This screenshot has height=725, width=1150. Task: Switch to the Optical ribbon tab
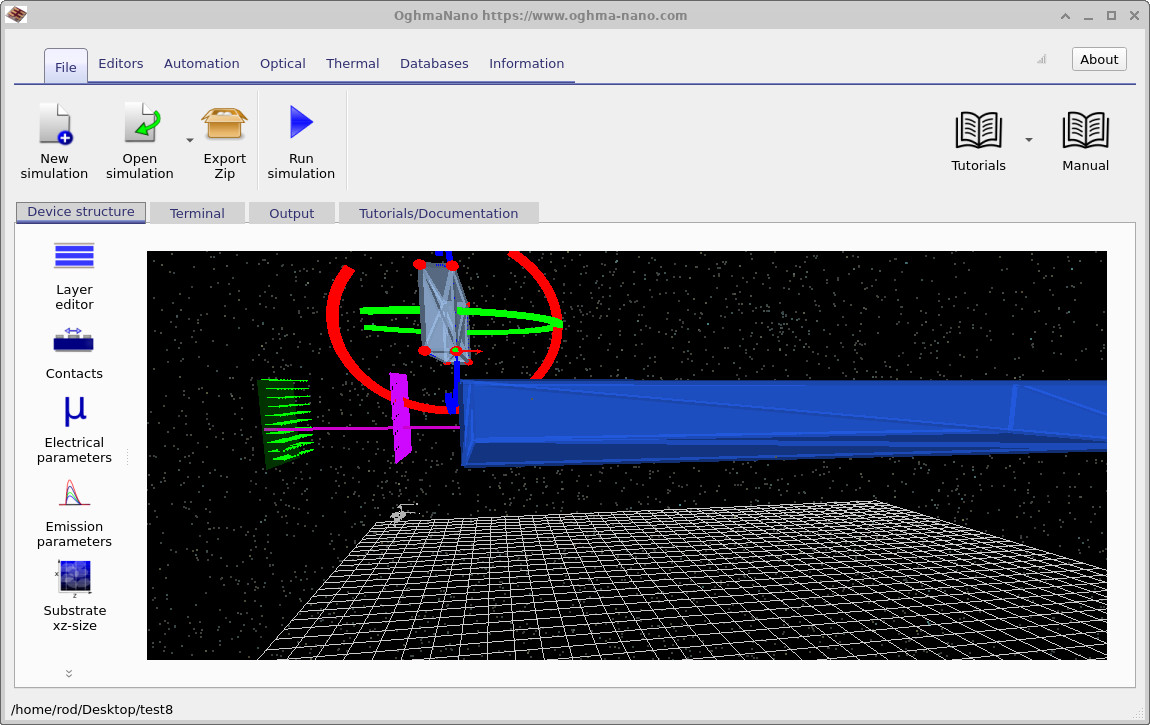(282, 63)
